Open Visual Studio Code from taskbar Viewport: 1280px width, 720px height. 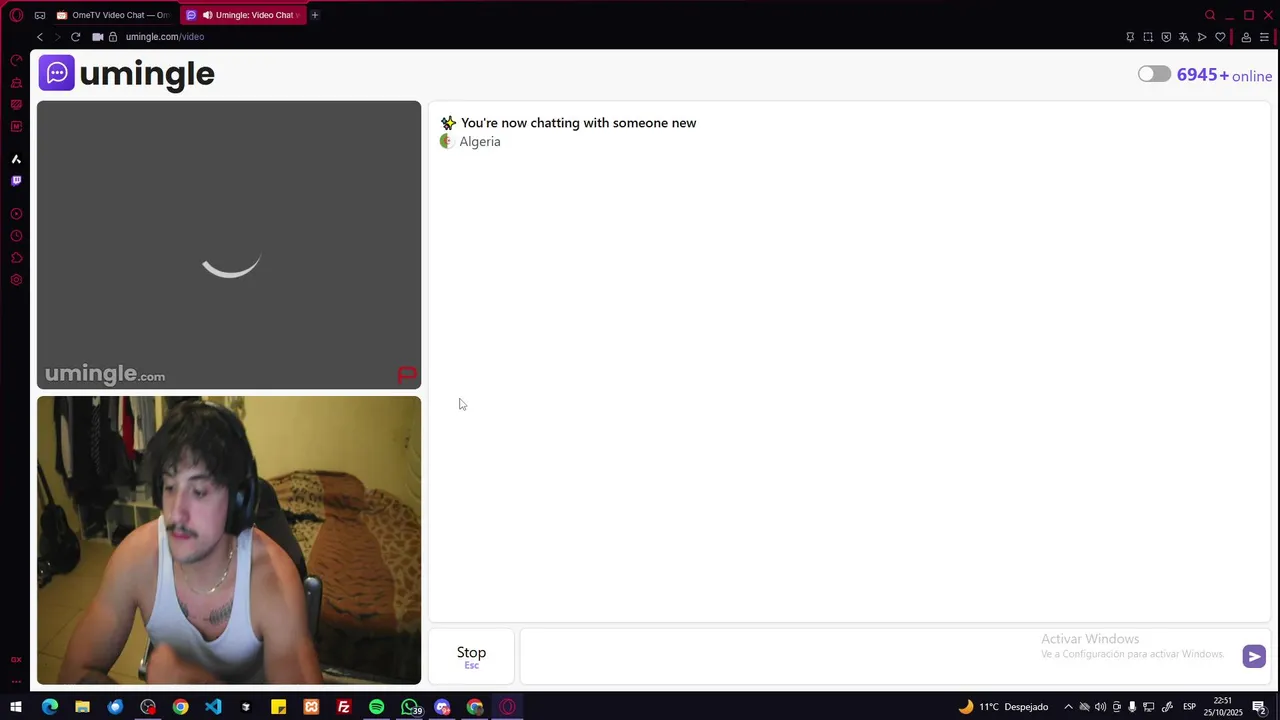(213, 707)
